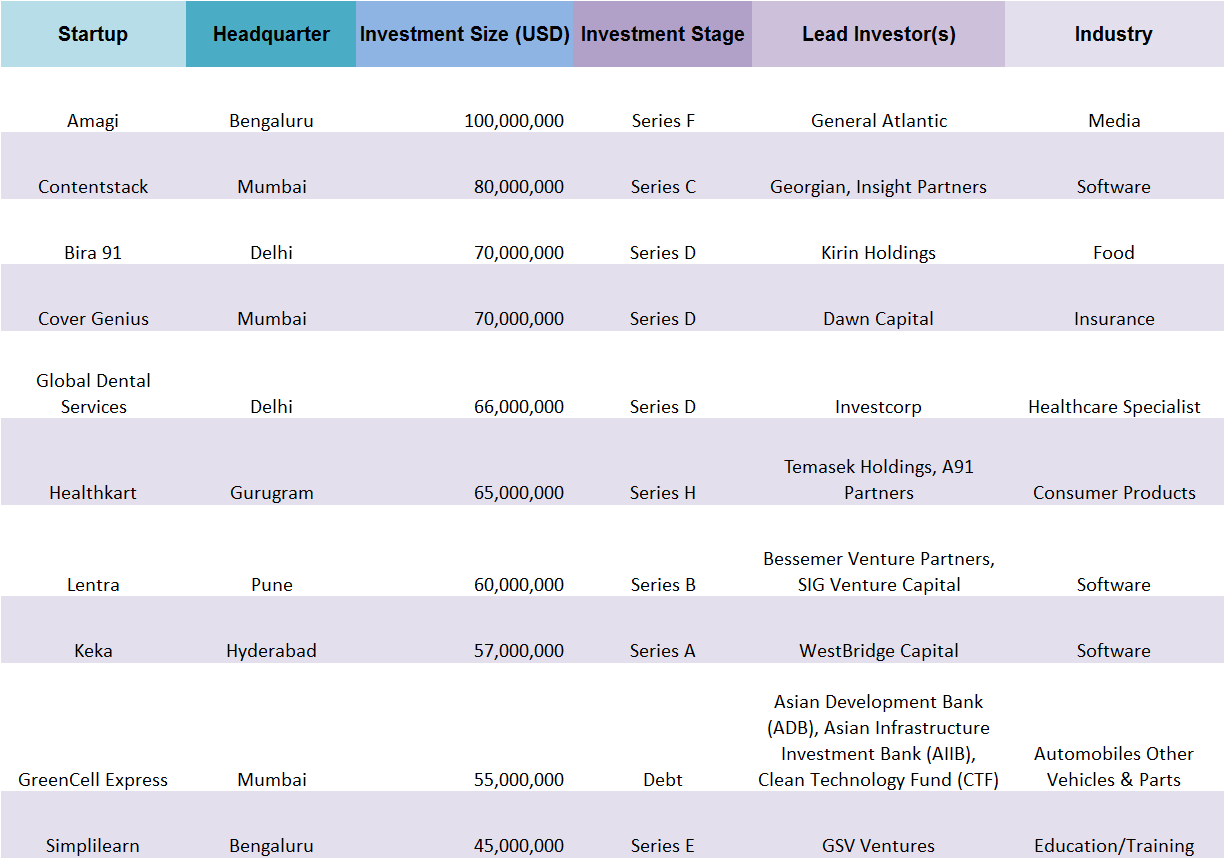The width and height of the screenshot is (1224, 858).
Task: Click the General Atlantic investor cell
Action: click(x=878, y=121)
